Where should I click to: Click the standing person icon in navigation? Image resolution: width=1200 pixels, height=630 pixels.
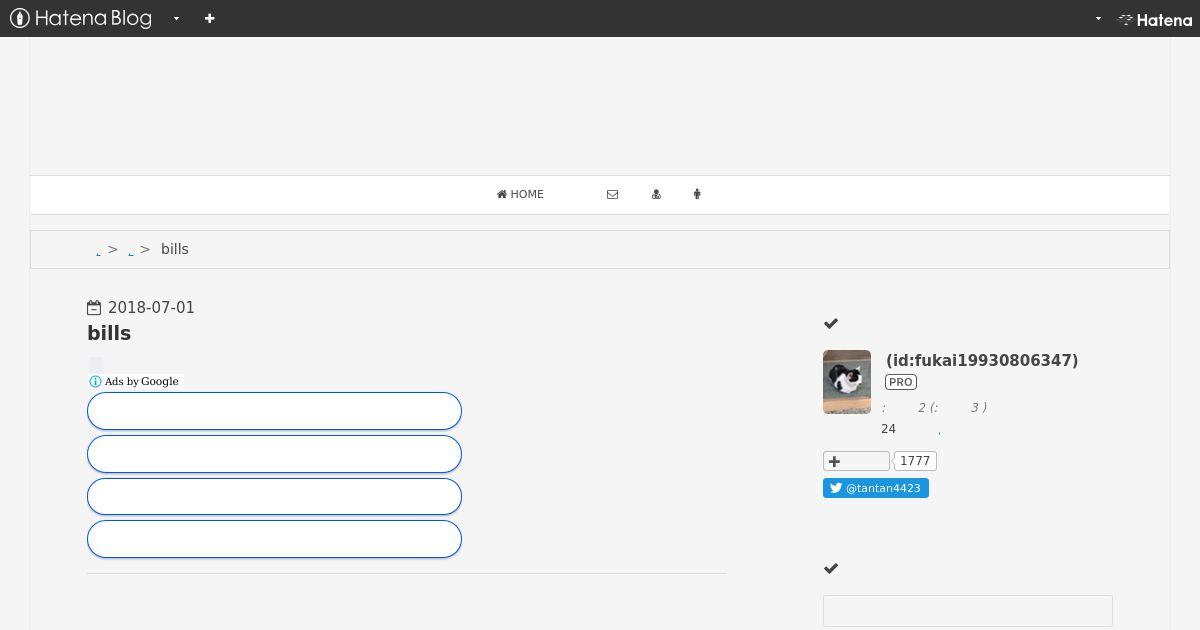click(x=697, y=194)
